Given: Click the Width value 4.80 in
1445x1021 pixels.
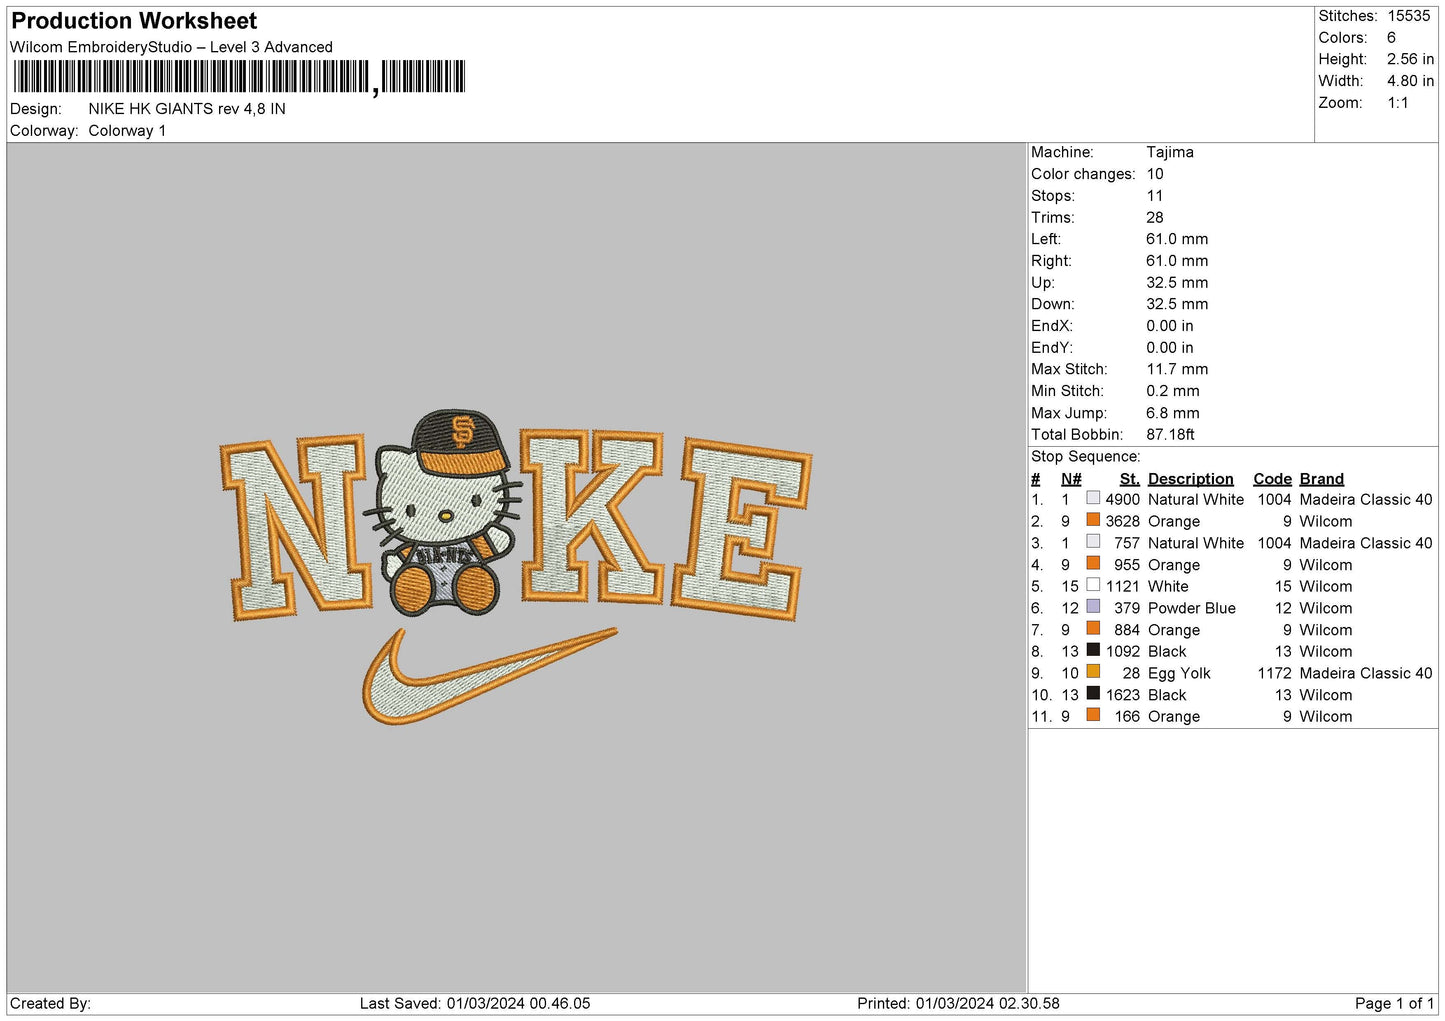Looking at the screenshot, I should coord(1410,81).
